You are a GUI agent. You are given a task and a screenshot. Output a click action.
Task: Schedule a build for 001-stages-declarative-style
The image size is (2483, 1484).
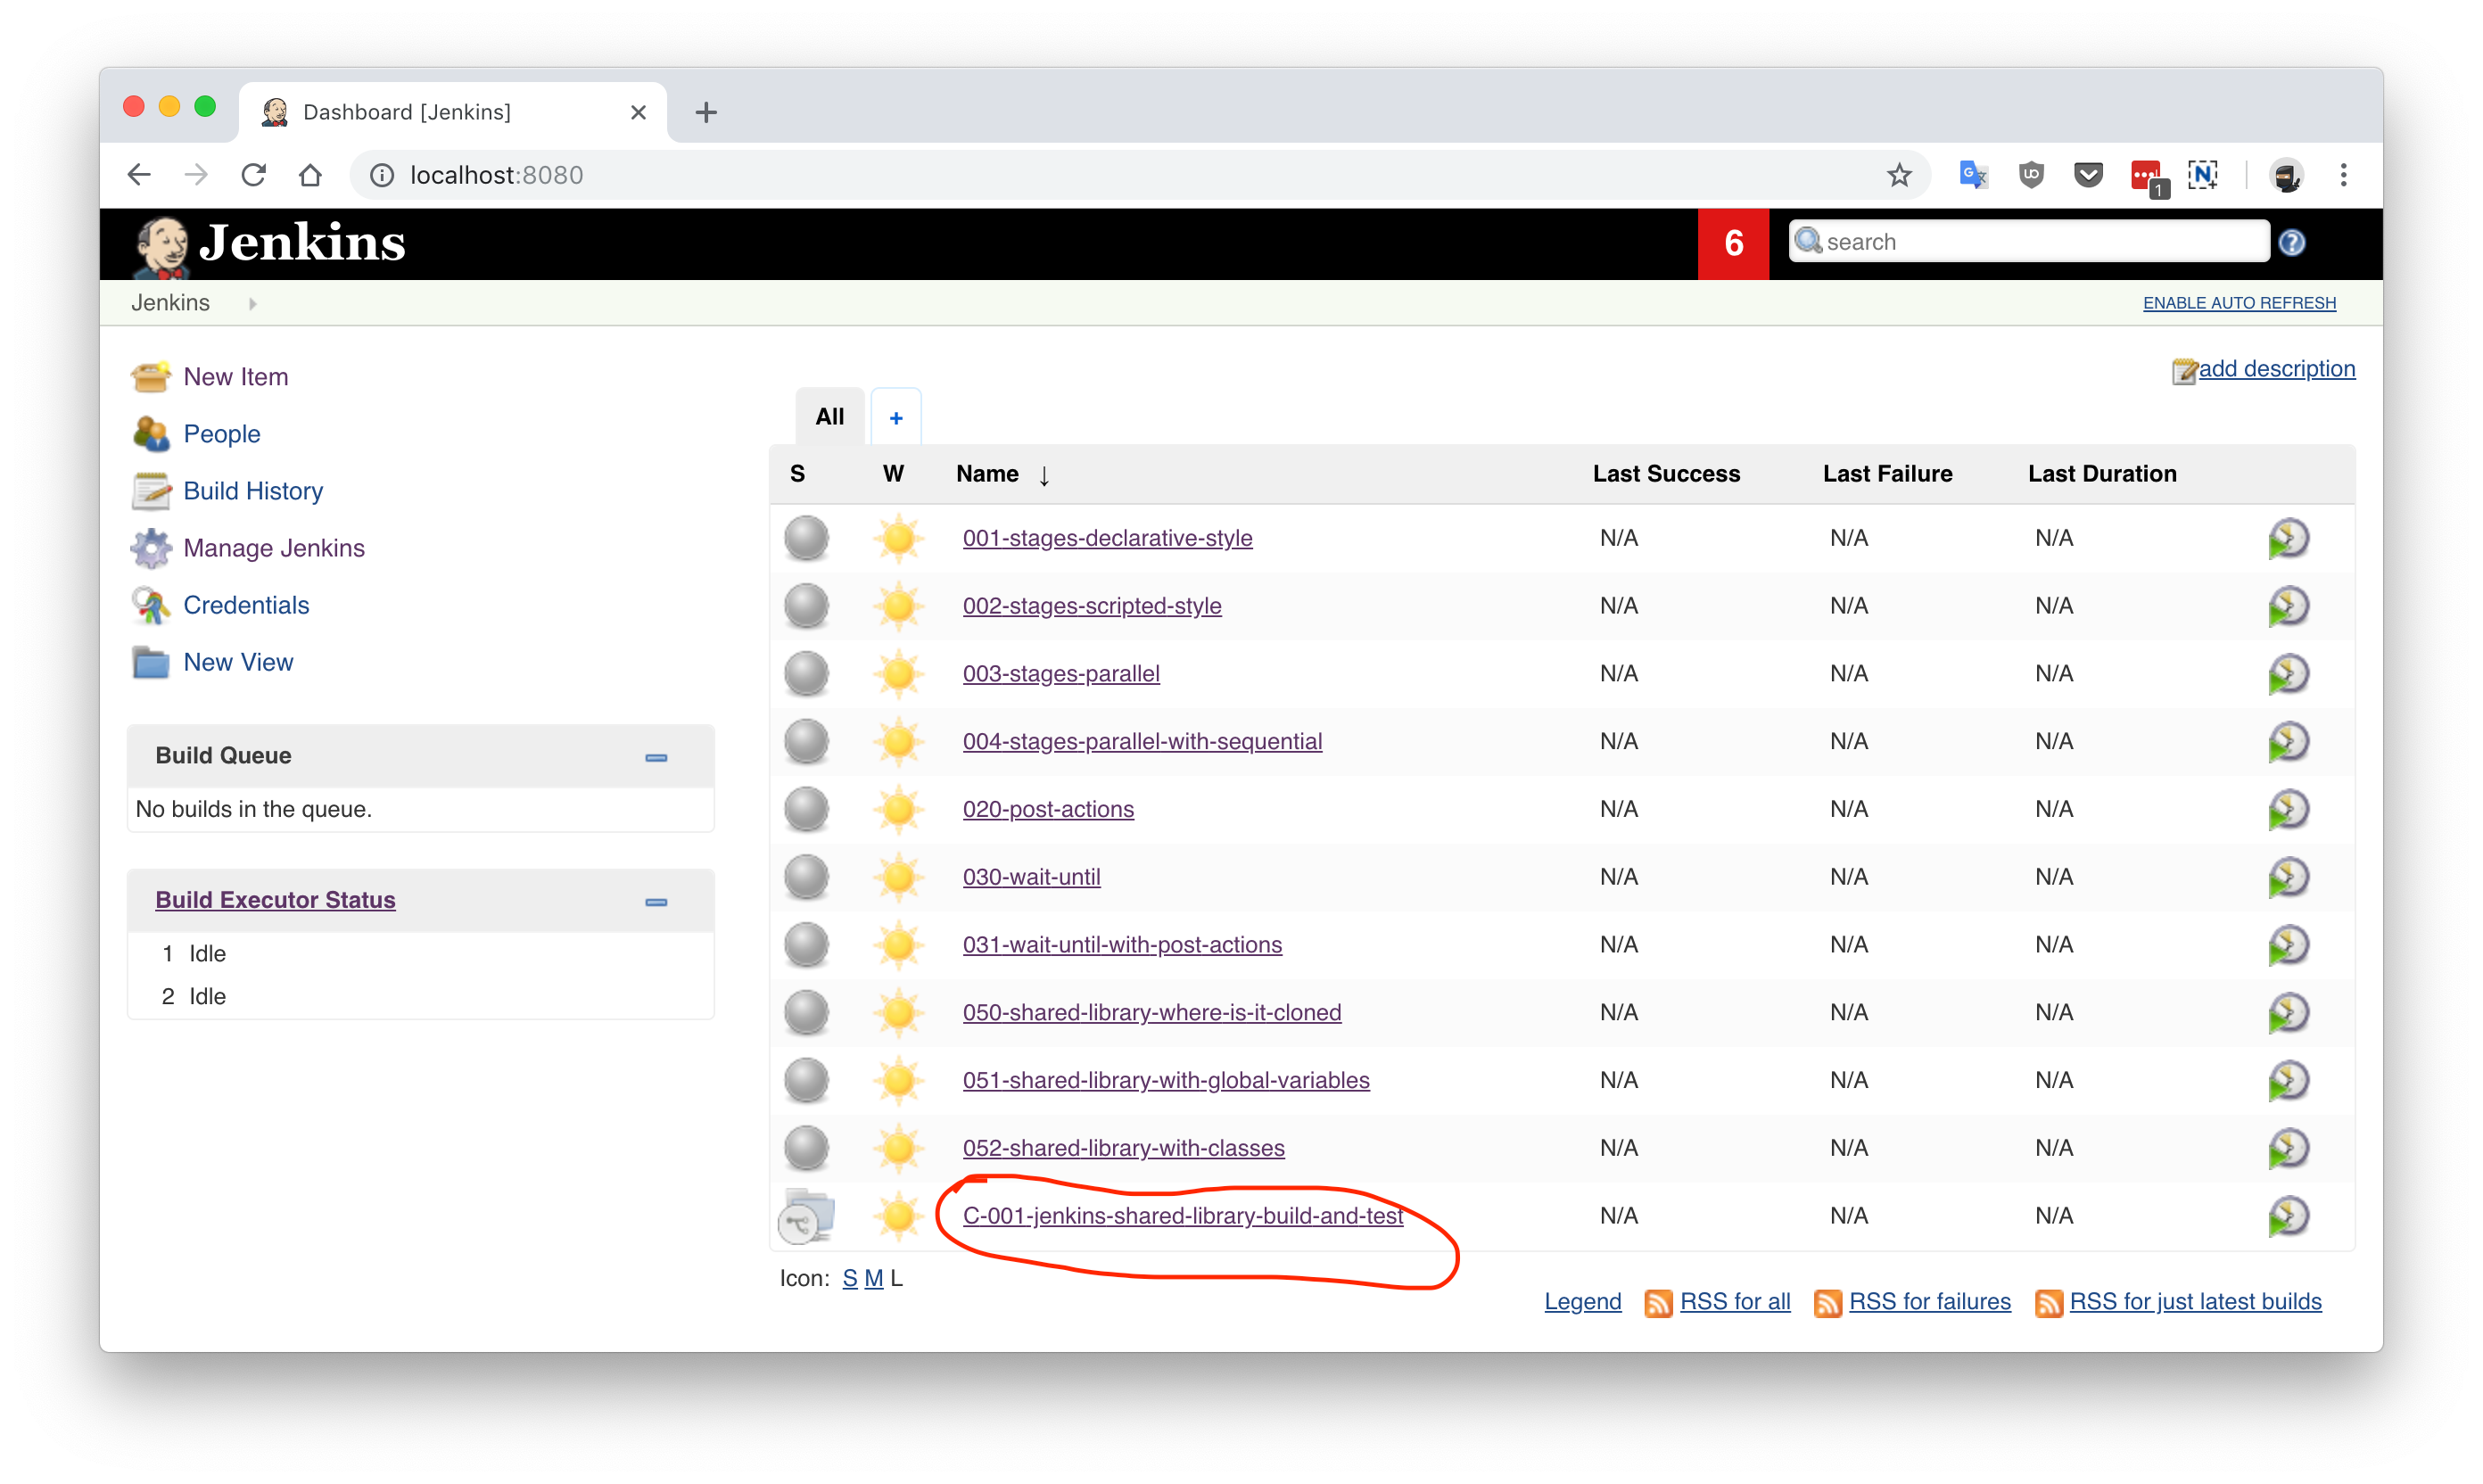2288,538
